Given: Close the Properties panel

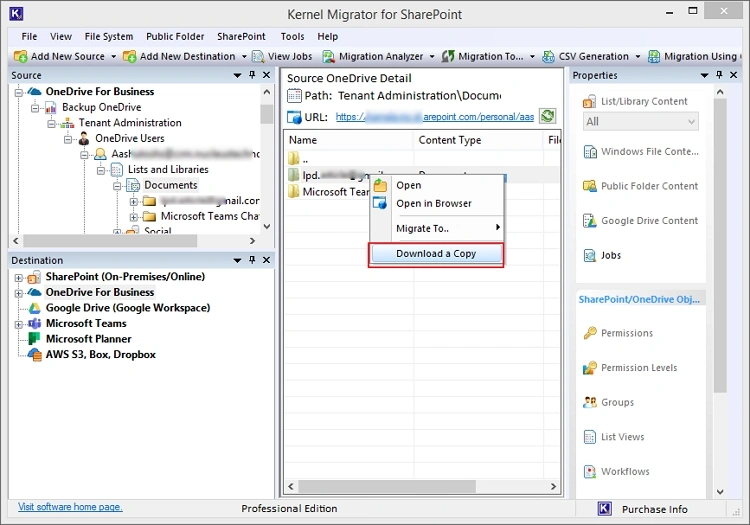Looking at the screenshot, I should click(733, 75).
